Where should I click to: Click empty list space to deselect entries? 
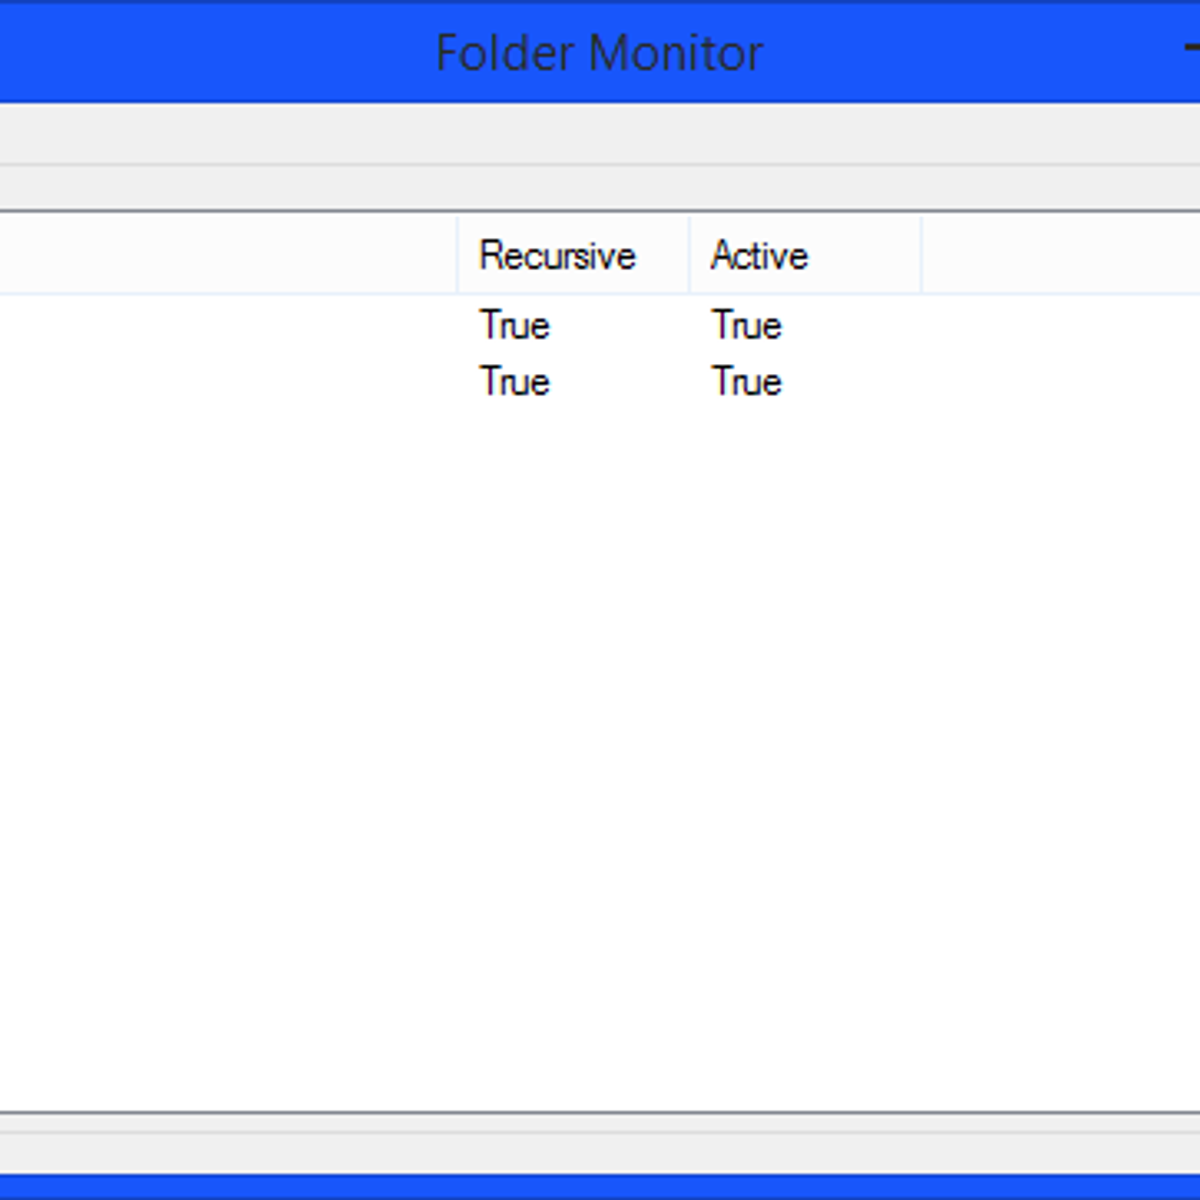tap(600, 700)
